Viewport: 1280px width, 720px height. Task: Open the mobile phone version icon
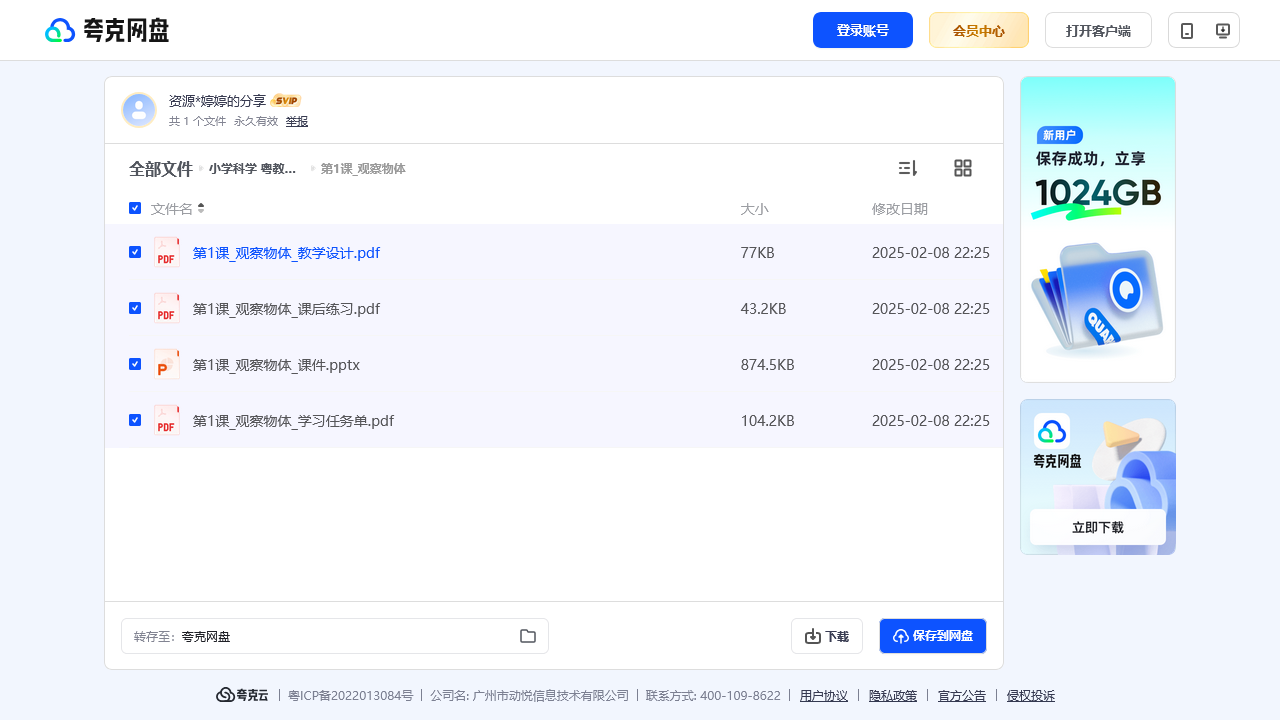click(1187, 30)
